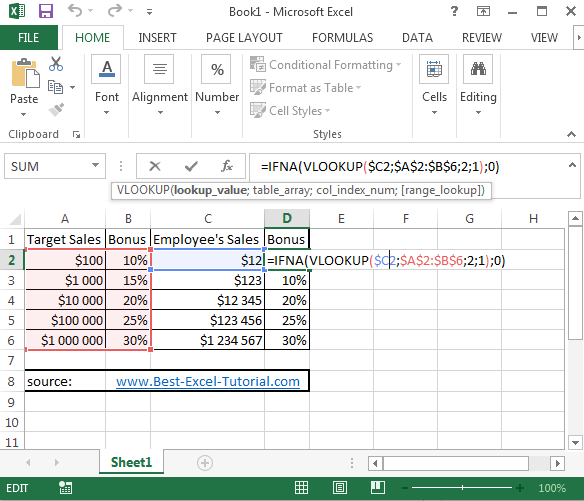Open the www.Best-Excel-Tutorial.com link
584x501 pixels.
208,381
